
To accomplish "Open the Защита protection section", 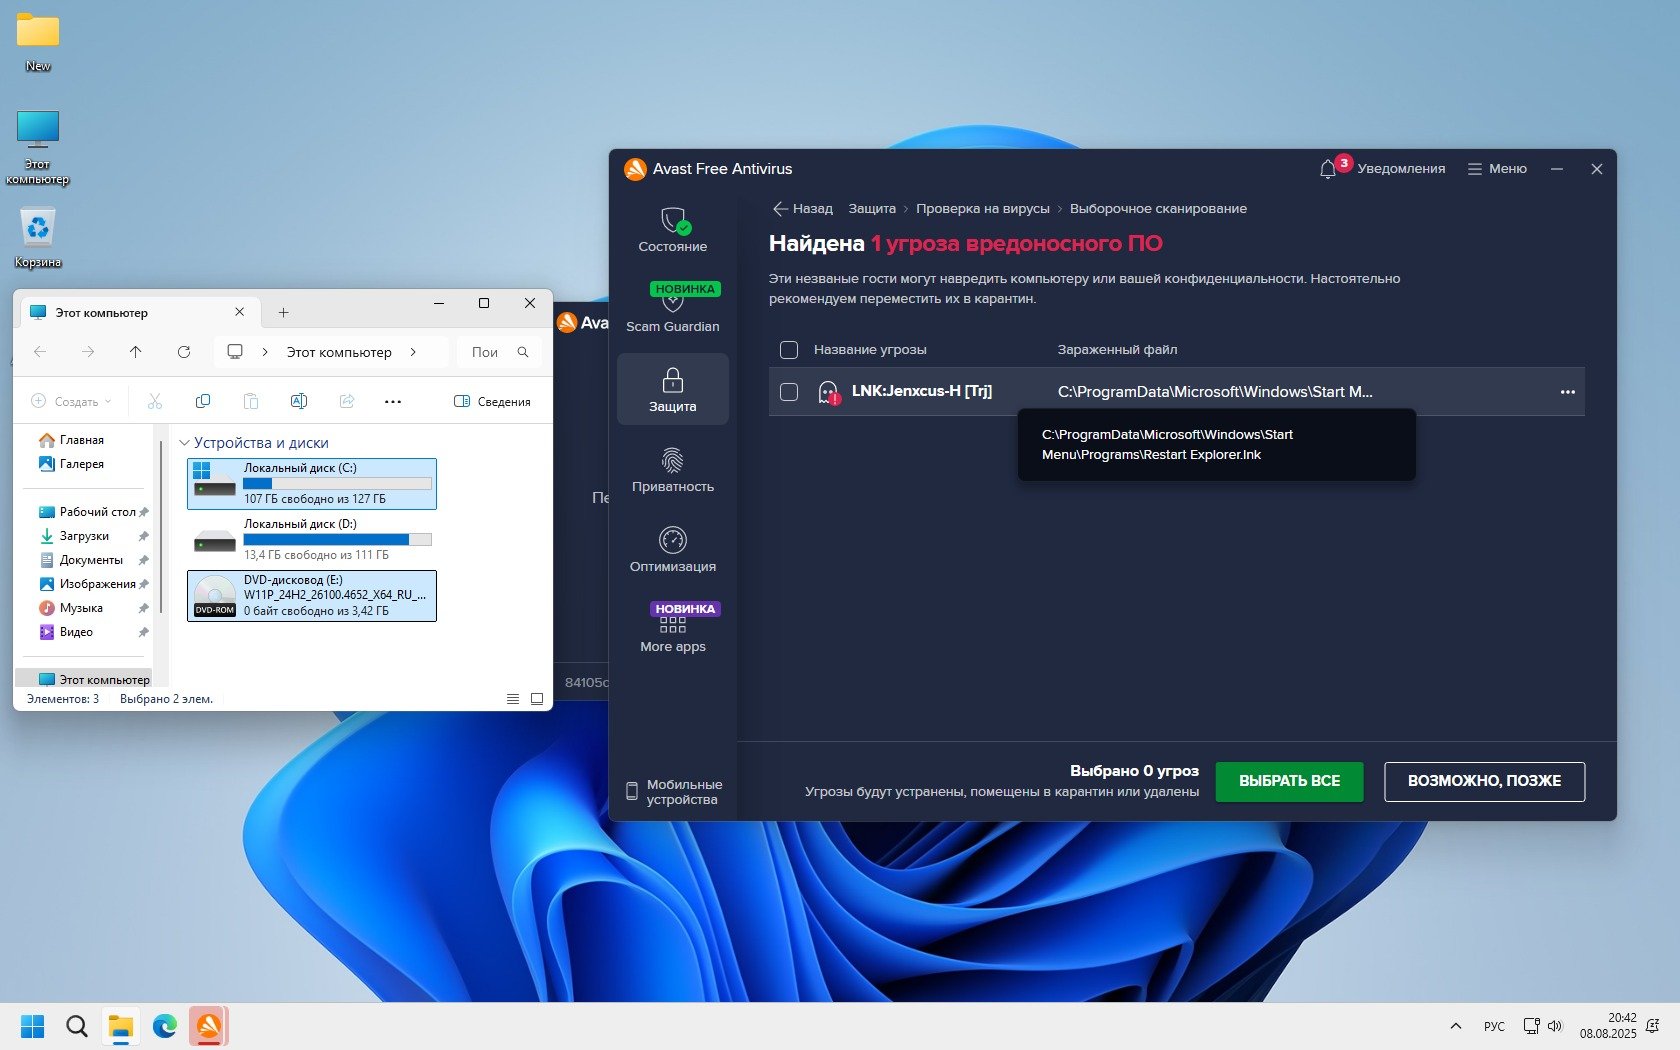I will (673, 389).
